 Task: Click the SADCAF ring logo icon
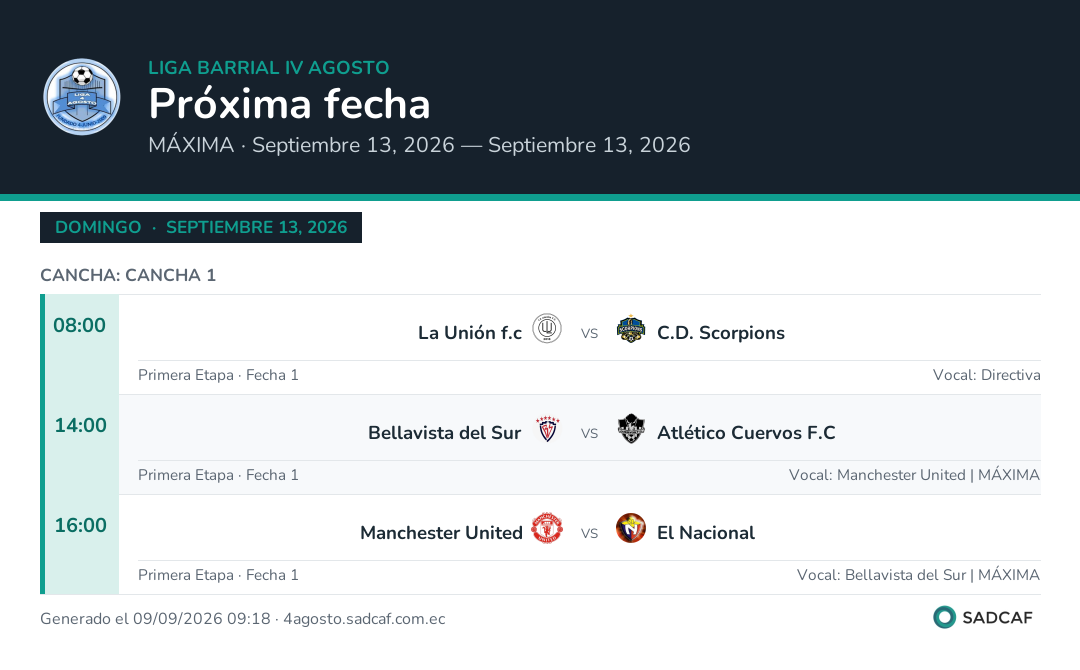pos(944,617)
